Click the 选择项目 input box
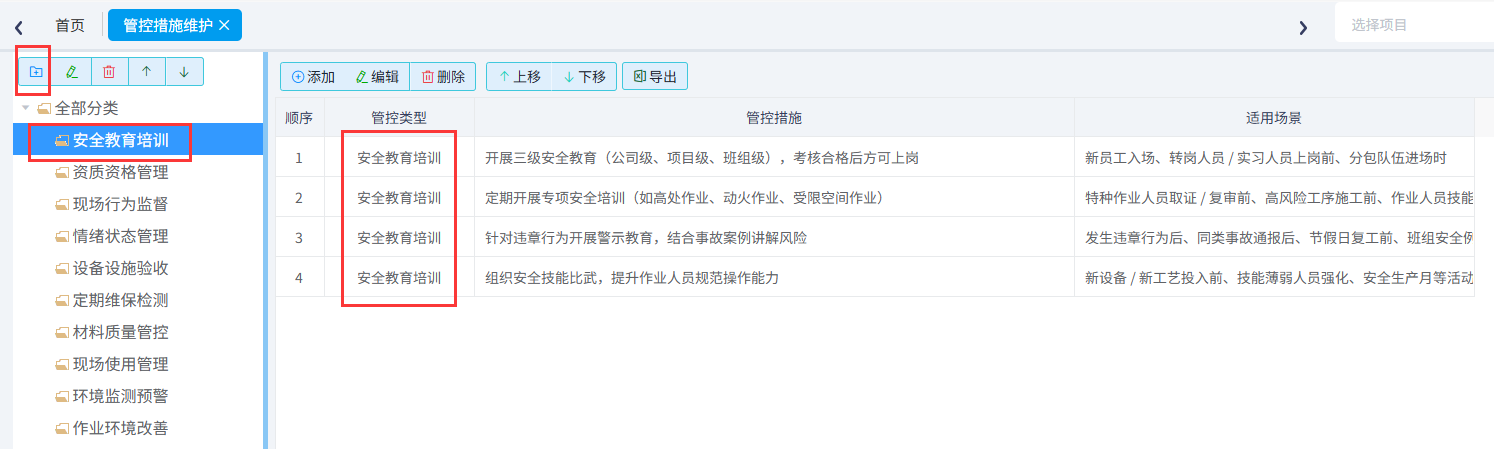Viewport: 1494px width, 449px height. point(1414,25)
